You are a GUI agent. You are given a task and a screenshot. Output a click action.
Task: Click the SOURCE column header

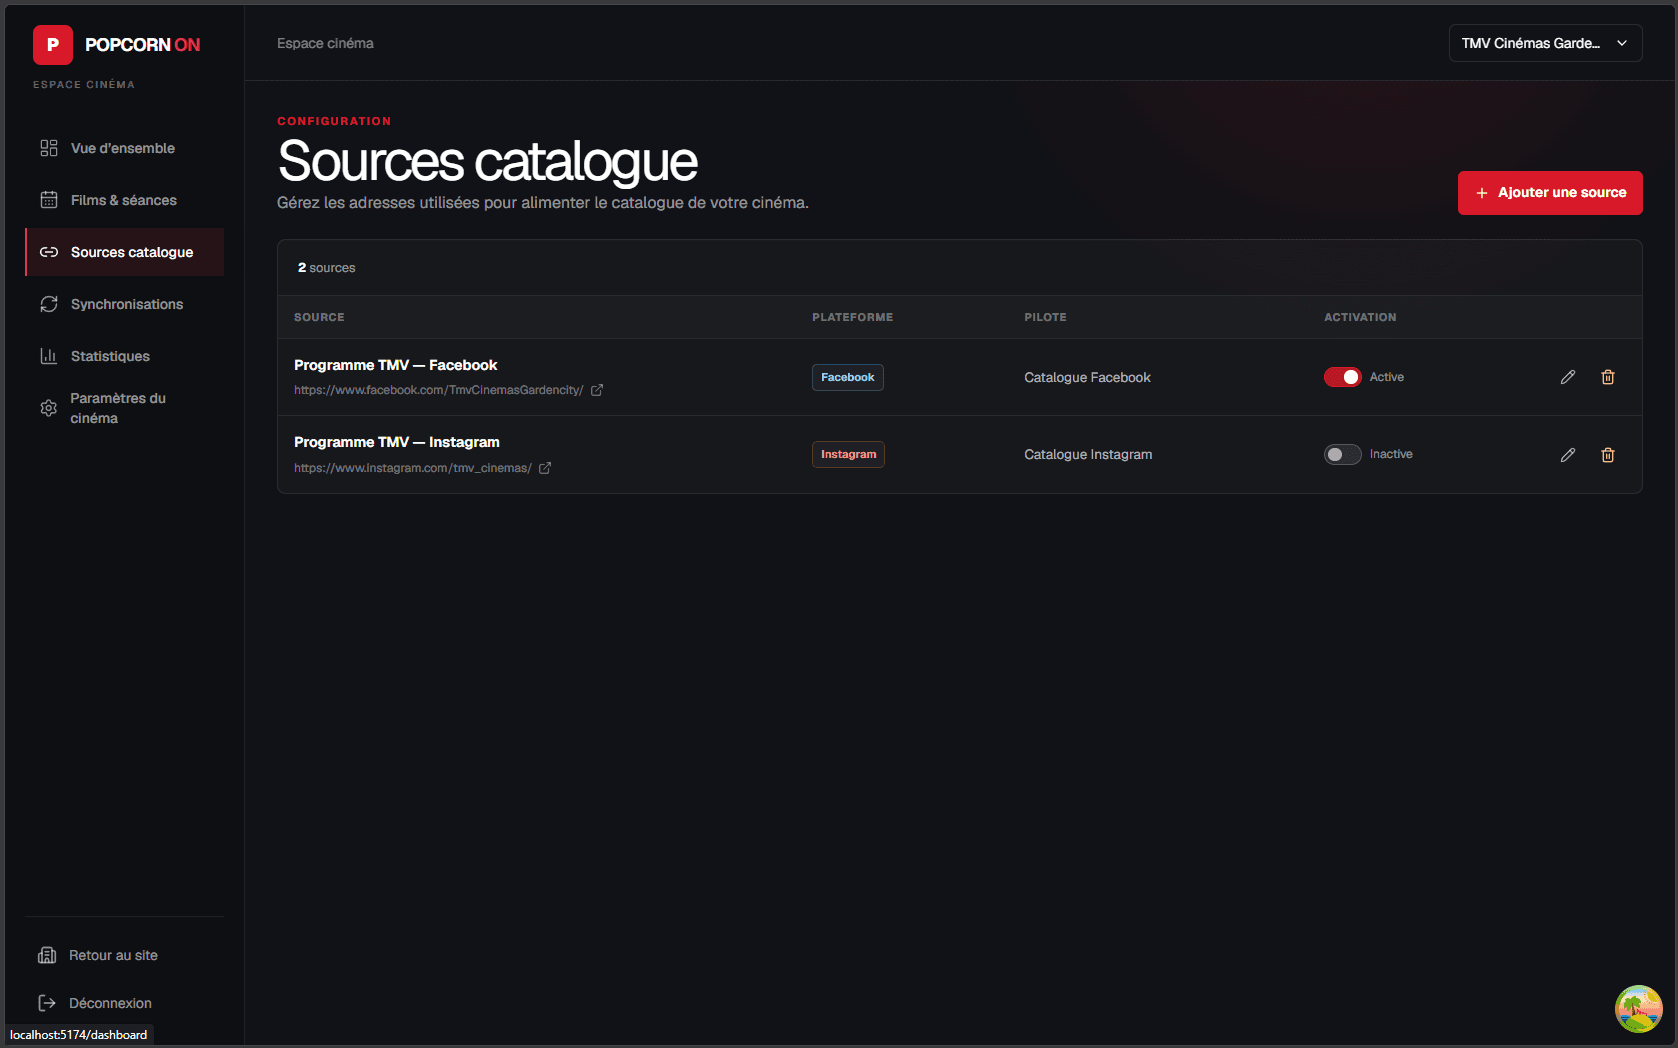point(319,317)
